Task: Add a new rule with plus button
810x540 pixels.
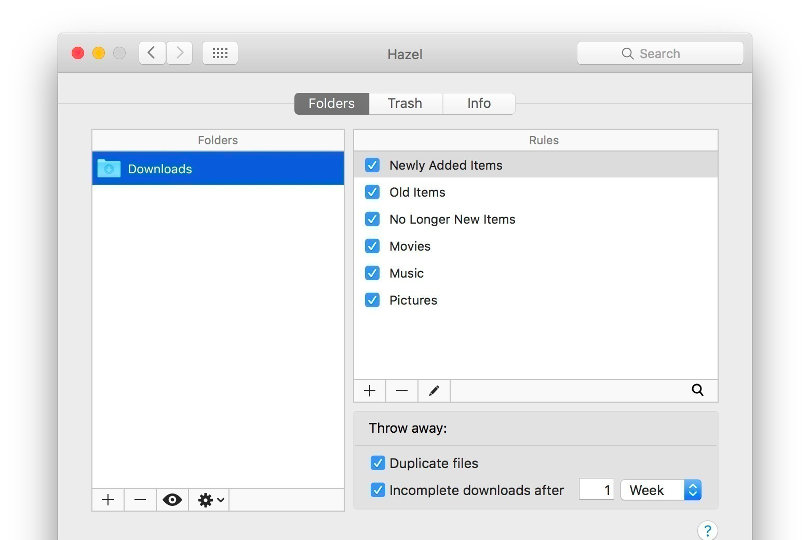Action: 369,391
